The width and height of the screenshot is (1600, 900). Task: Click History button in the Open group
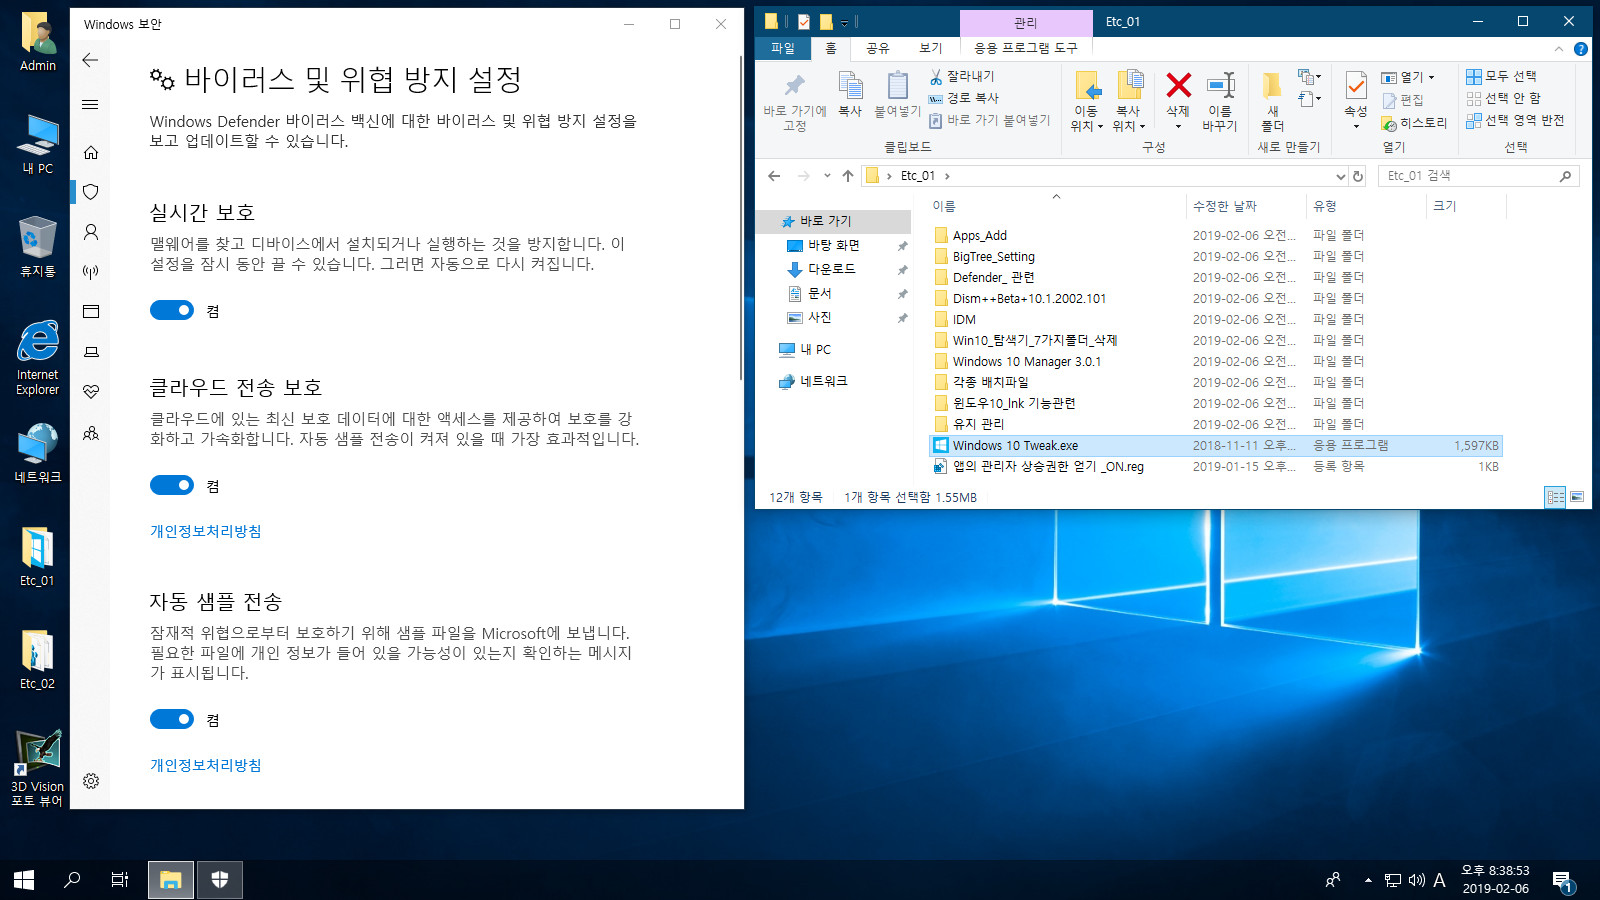click(x=1414, y=123)
